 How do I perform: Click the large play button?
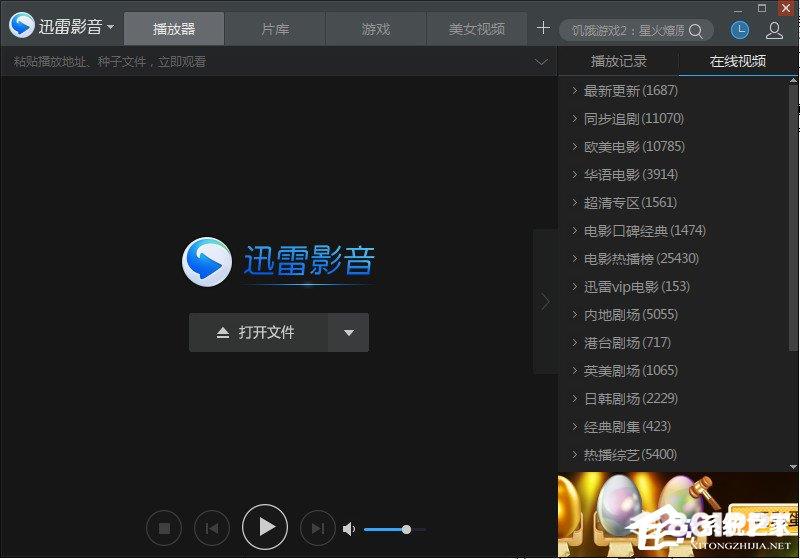tap(265, 527)
